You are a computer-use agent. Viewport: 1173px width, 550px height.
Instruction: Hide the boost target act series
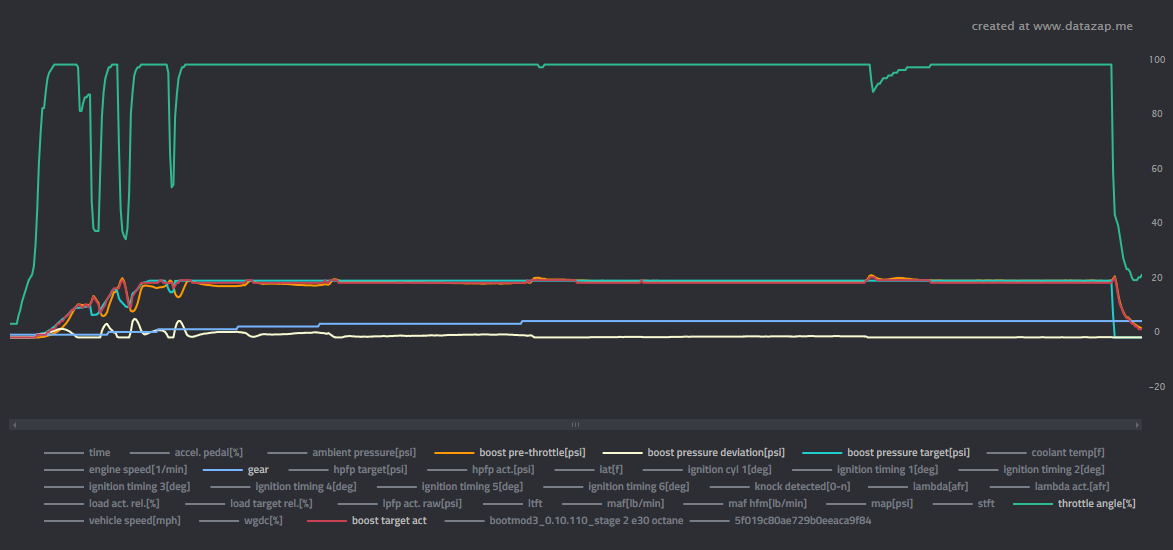tap(389, 521)
